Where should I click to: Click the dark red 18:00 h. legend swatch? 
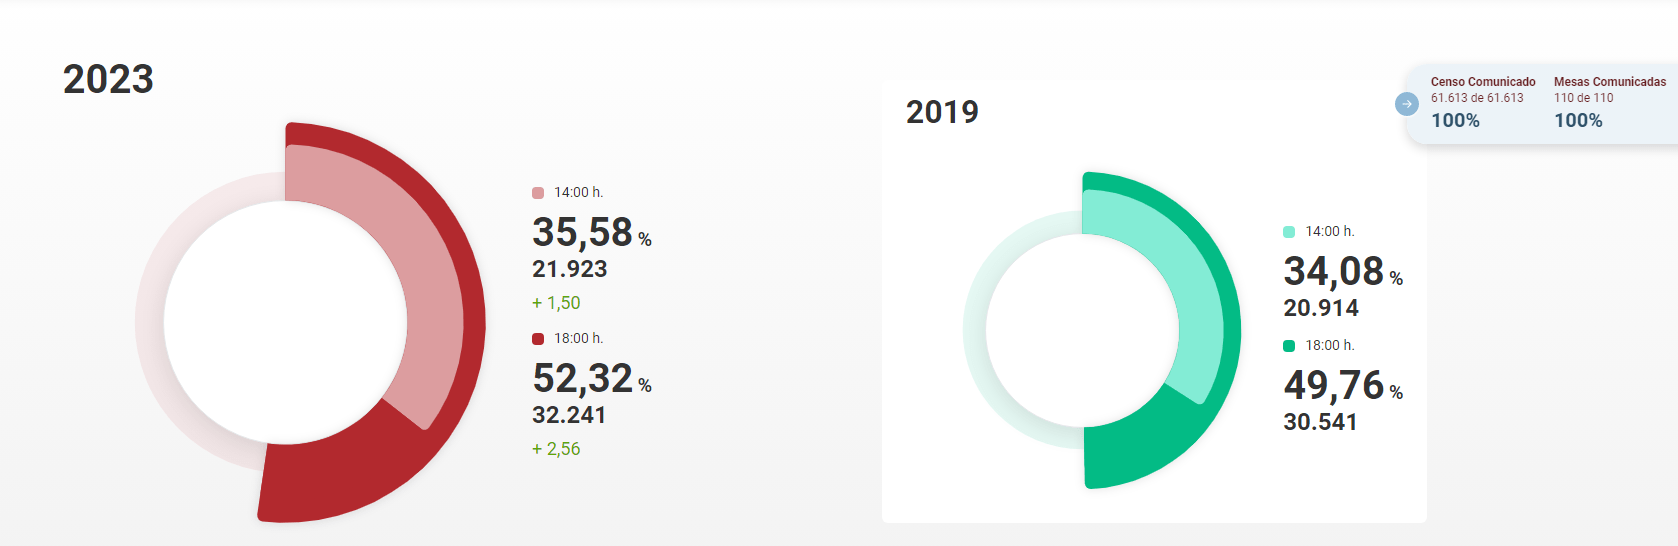point(538,339)
